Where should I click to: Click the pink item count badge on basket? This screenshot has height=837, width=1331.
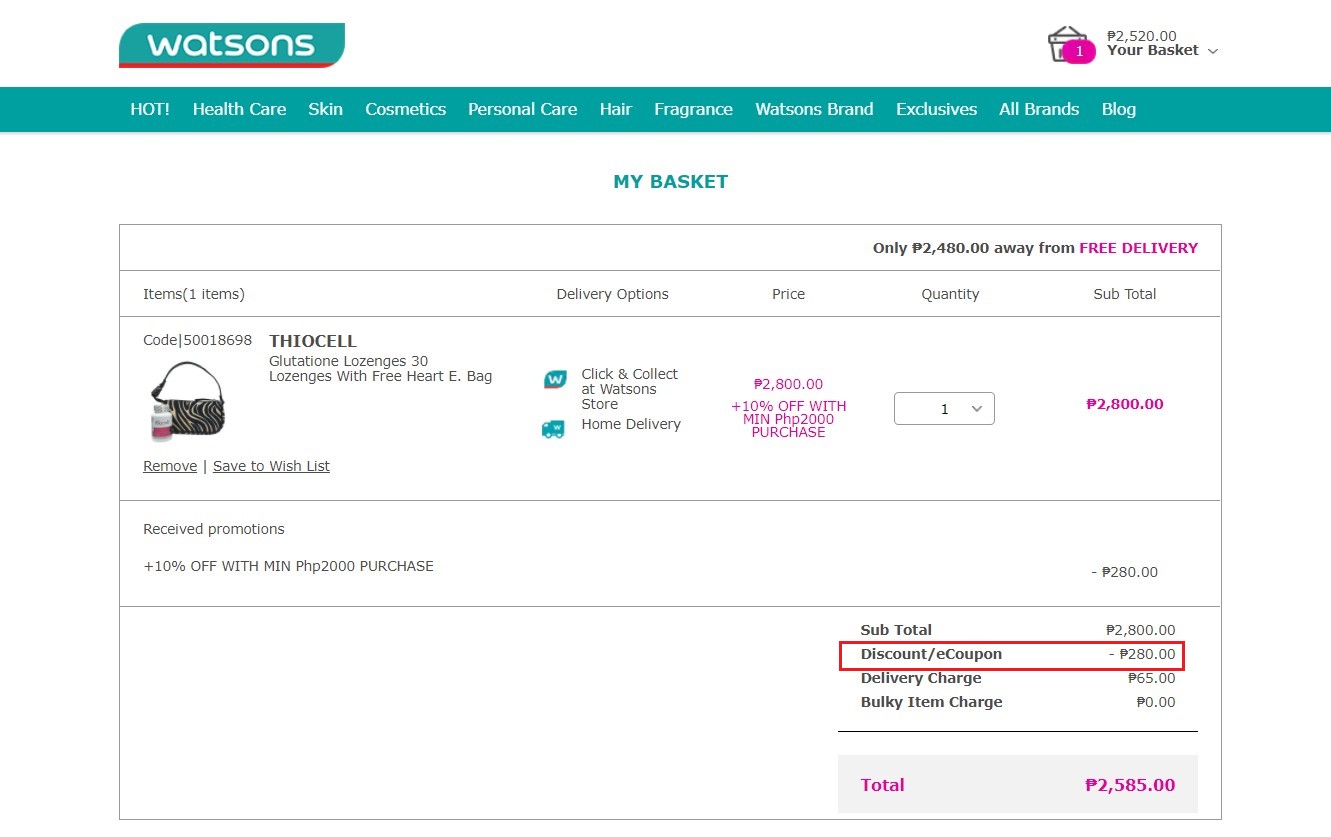1078,51
